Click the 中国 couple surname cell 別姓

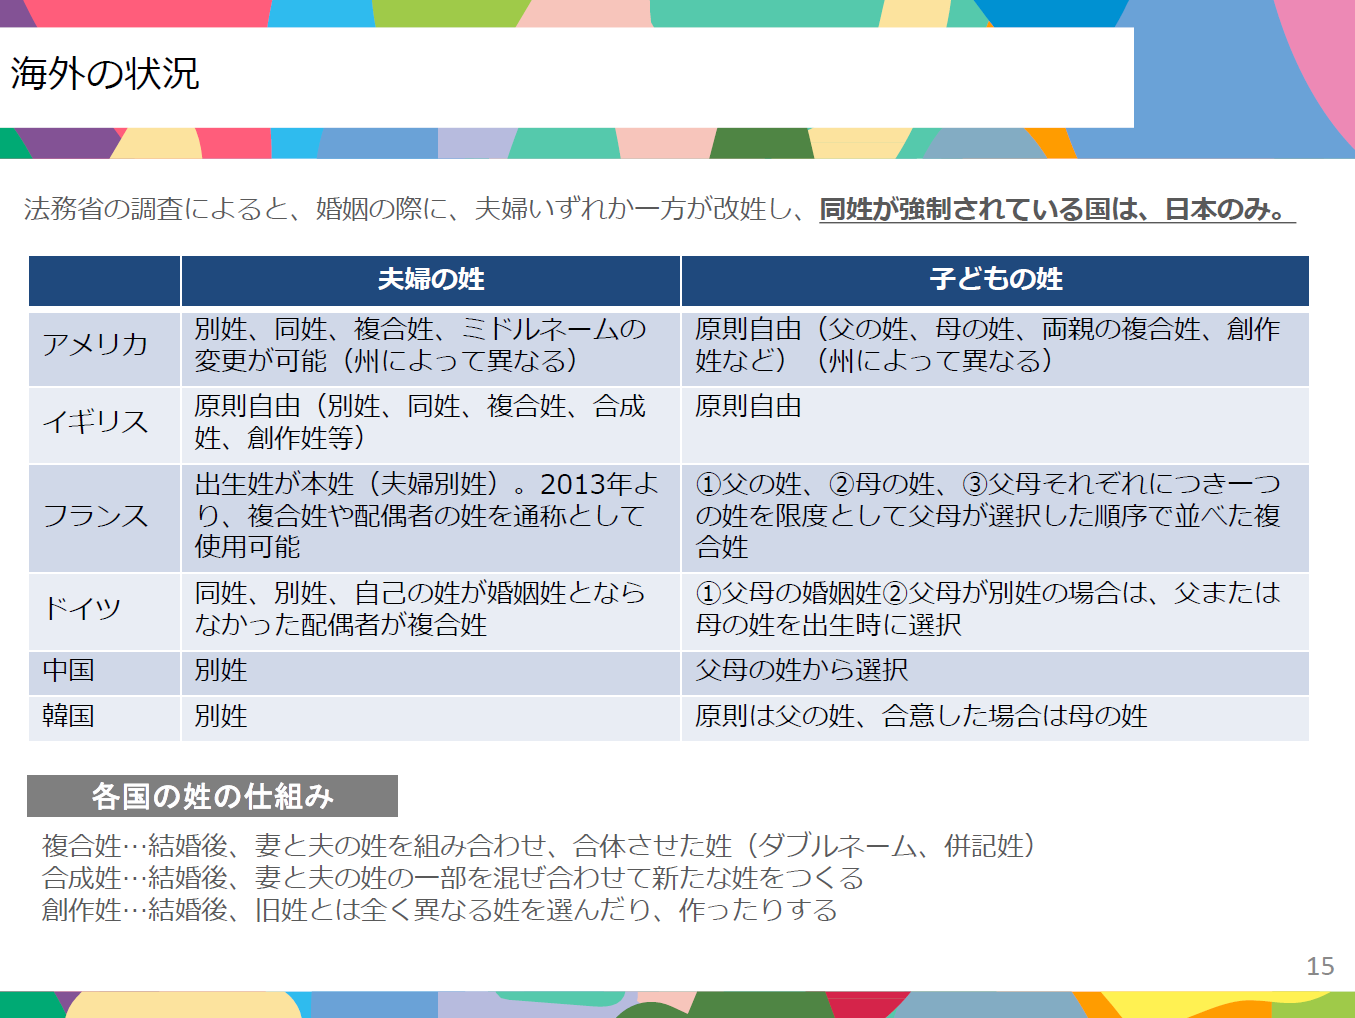(431, 672)
